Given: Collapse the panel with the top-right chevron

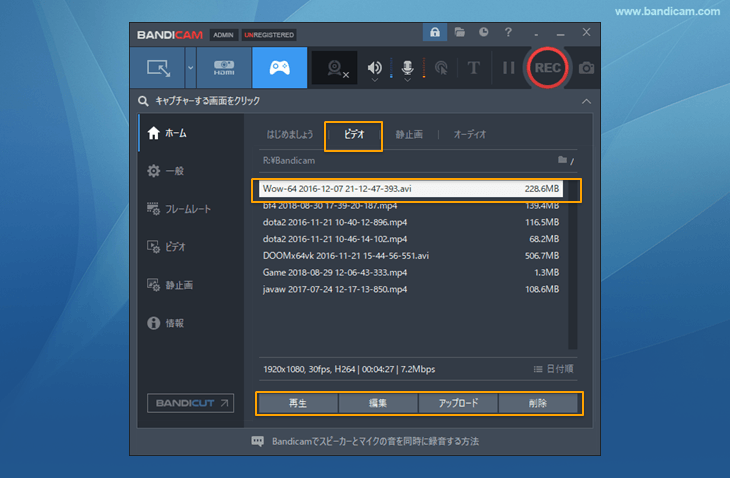Looking at the screenshot, I should (x=586, y=101).
